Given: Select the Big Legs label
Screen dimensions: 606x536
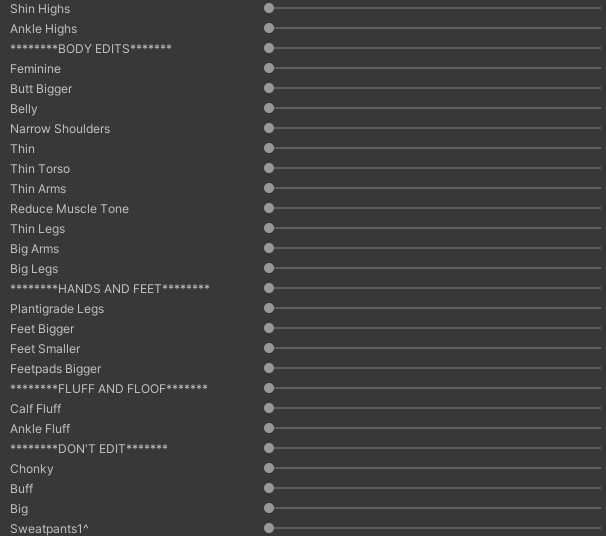Looking at the screenshot, I should (34, 269).
